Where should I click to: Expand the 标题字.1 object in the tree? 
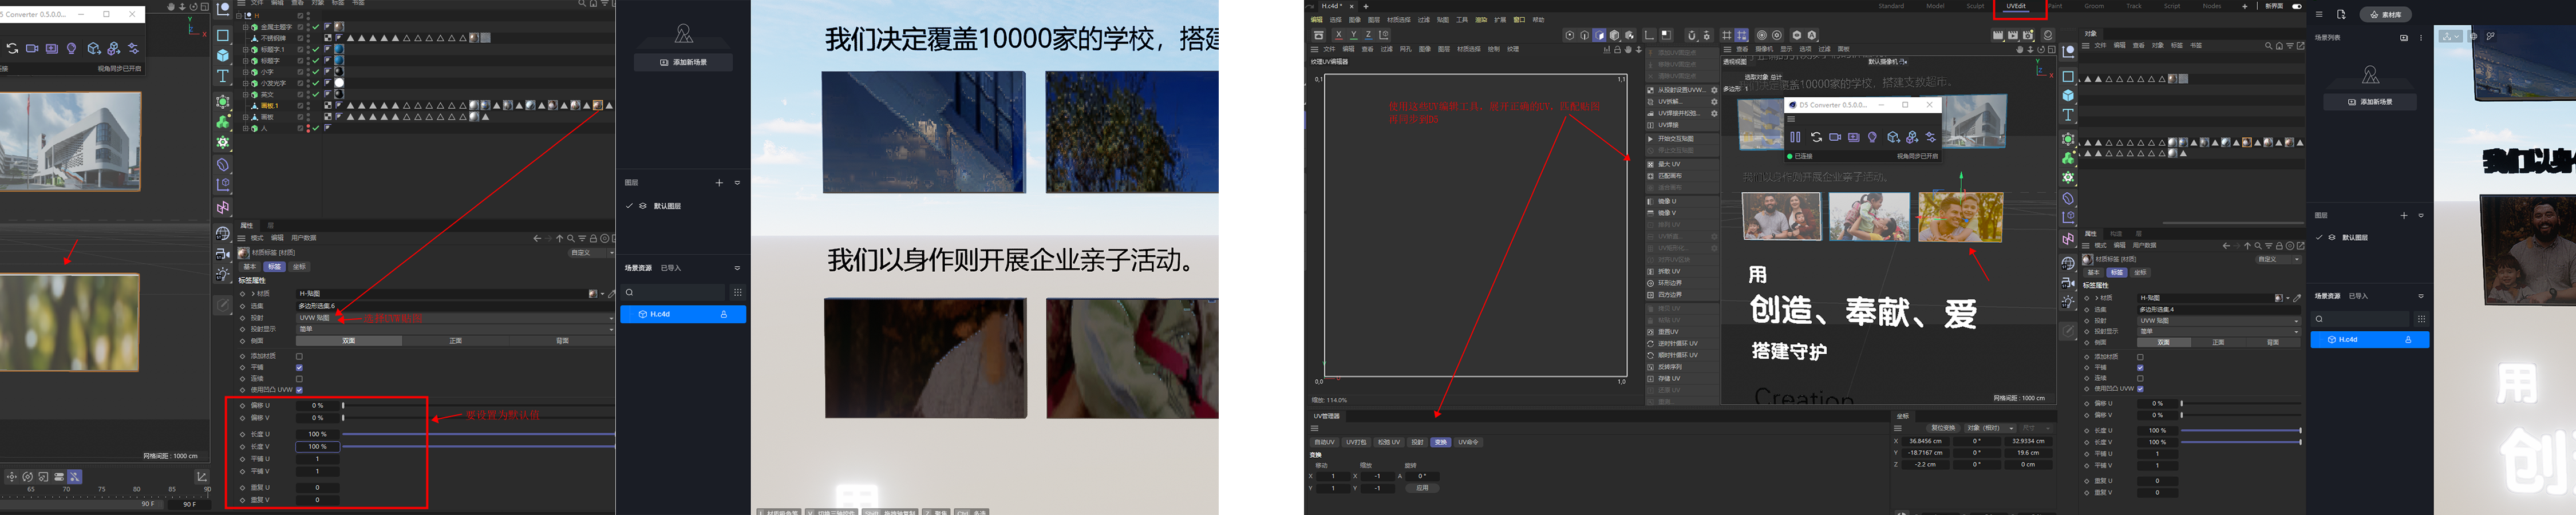pos(245,49)
